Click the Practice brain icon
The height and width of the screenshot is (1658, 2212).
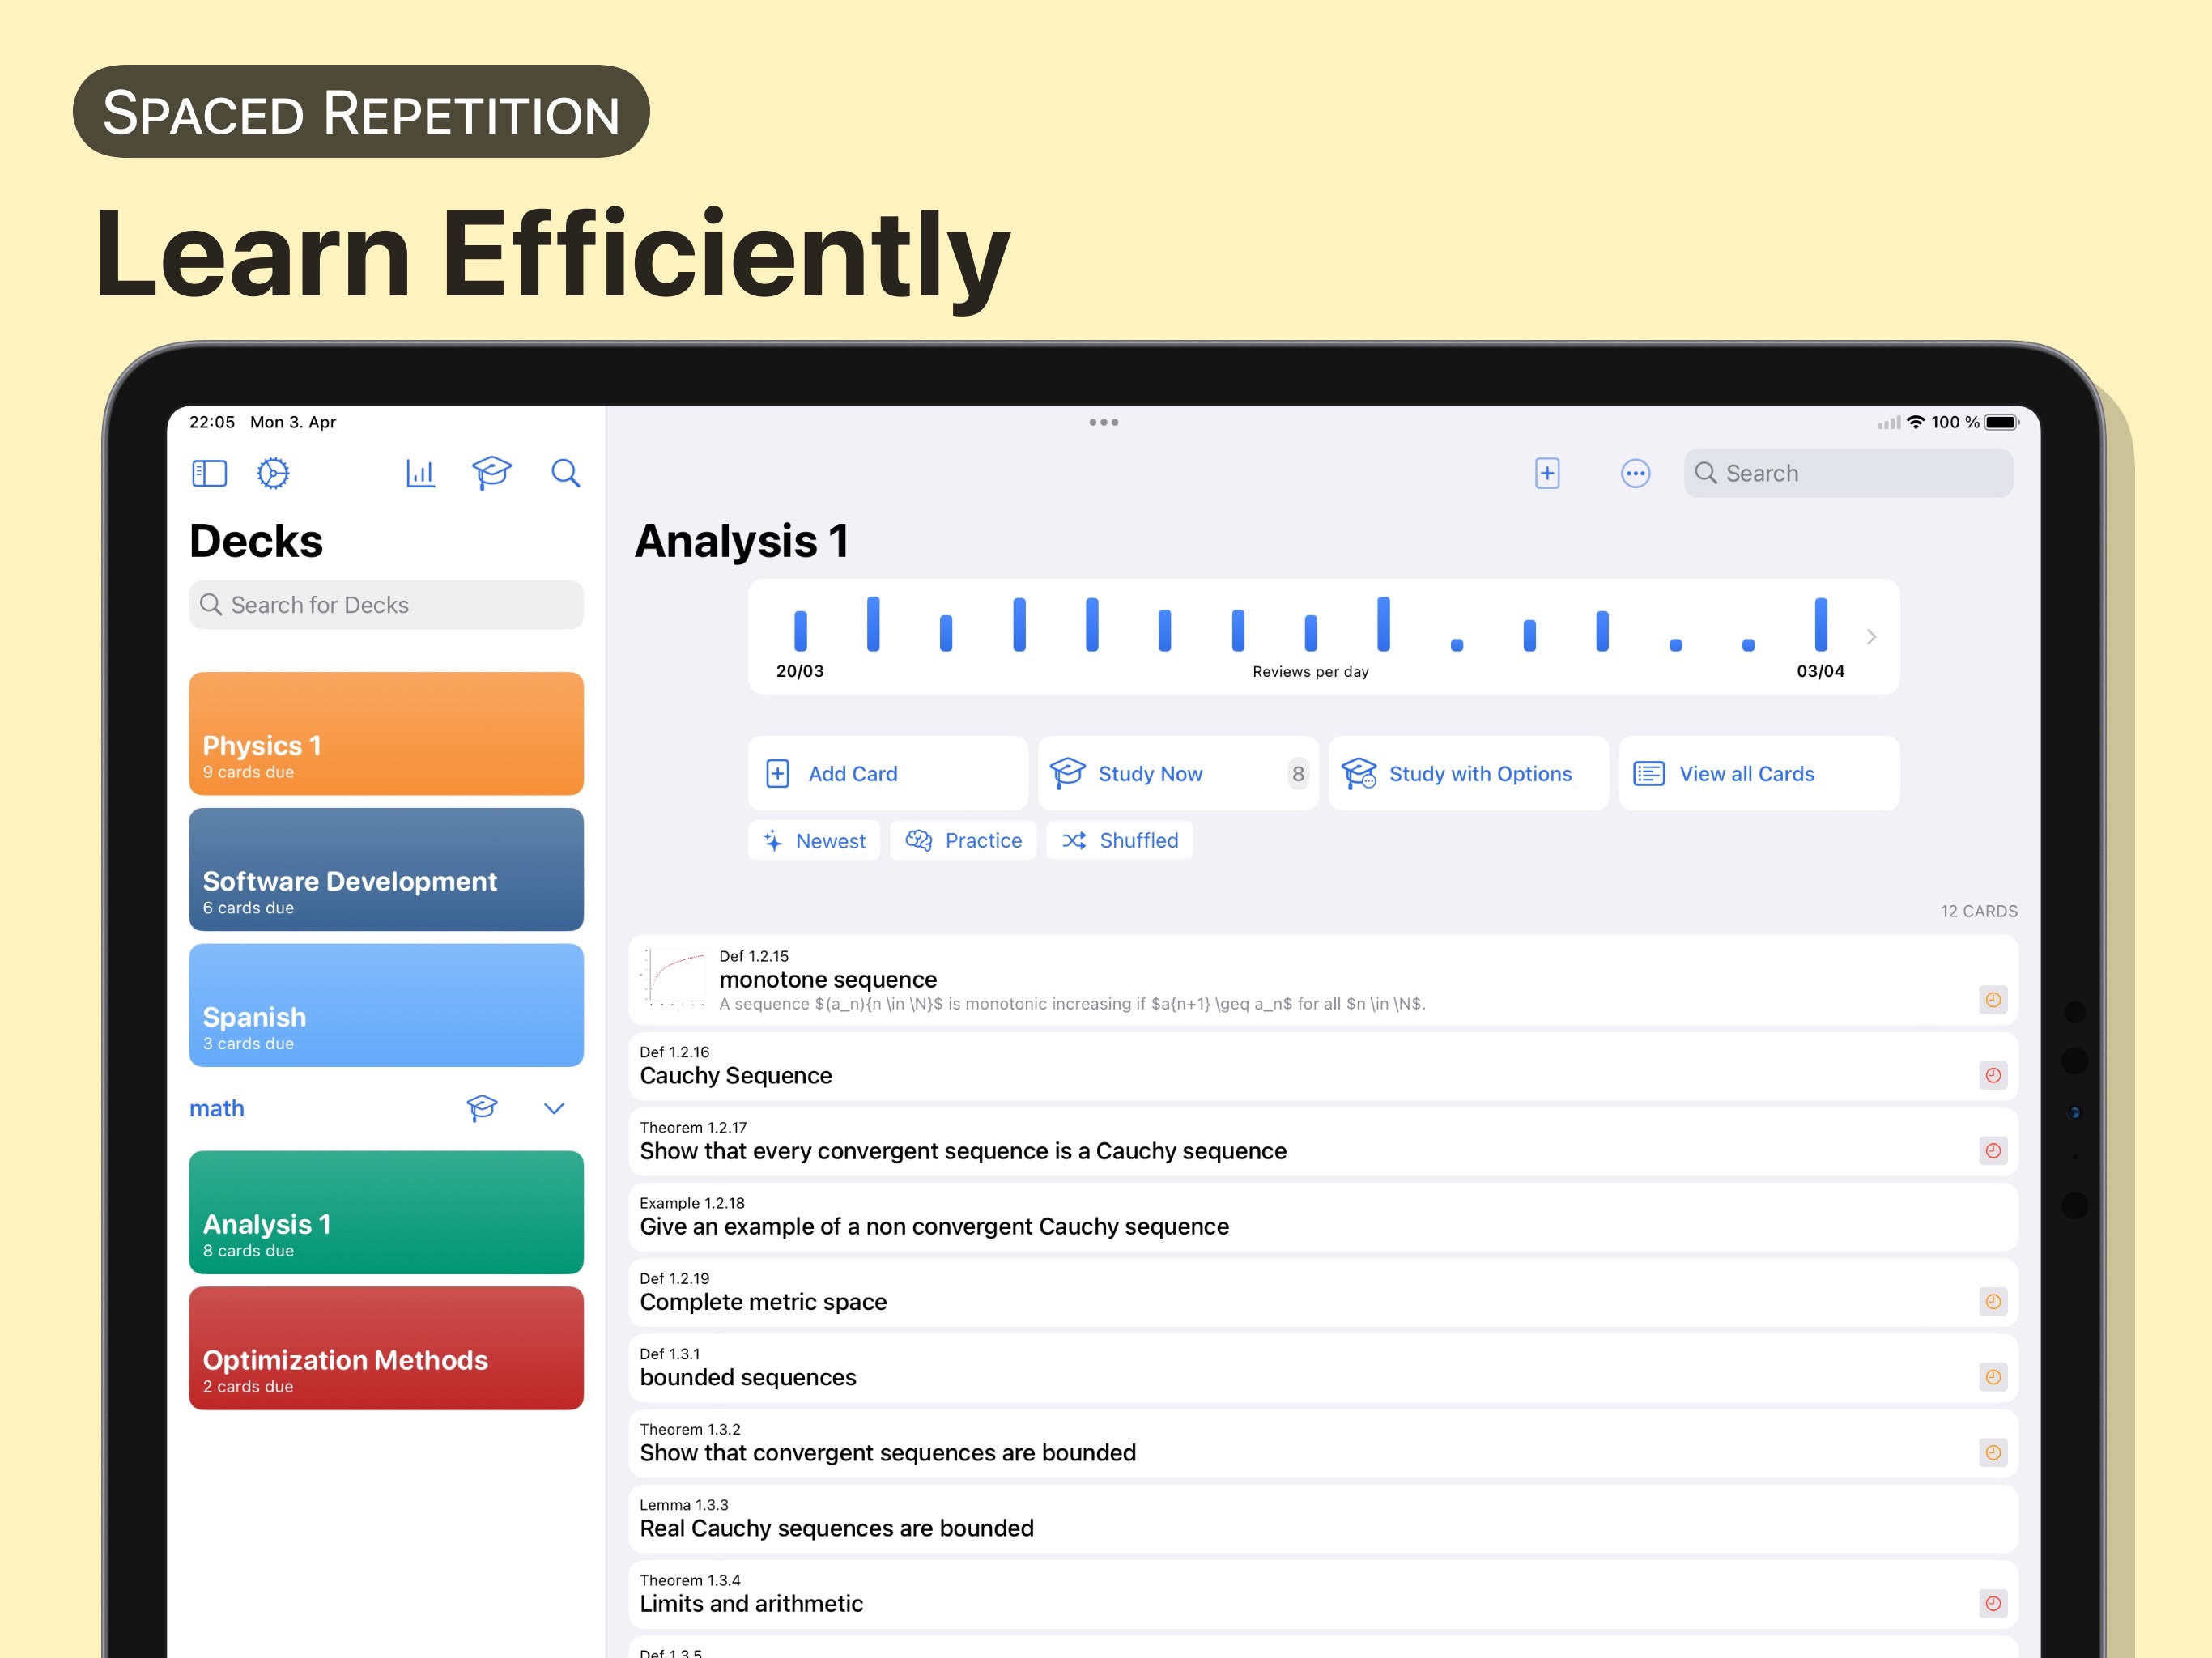tap(919, 841)
